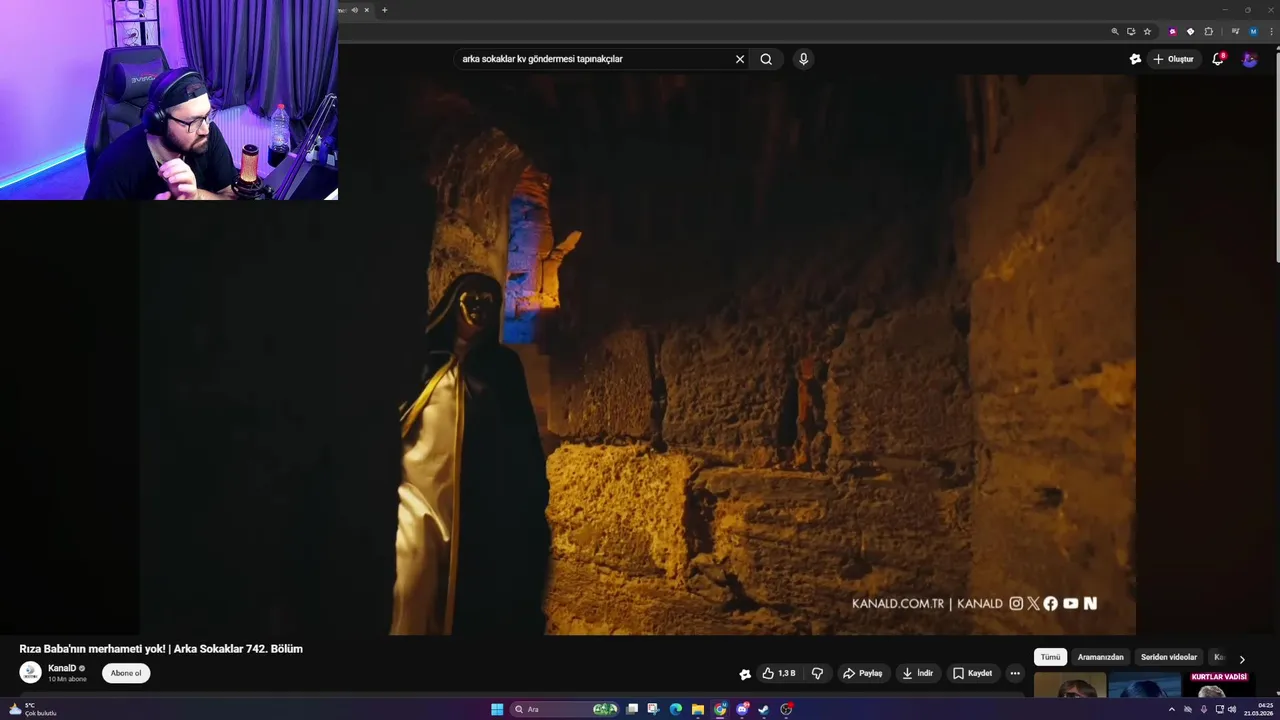The width and height of the screenshot is (1280, 720).
Task: Open the clock showing 04:25
Action: [x=1258, y=709]
